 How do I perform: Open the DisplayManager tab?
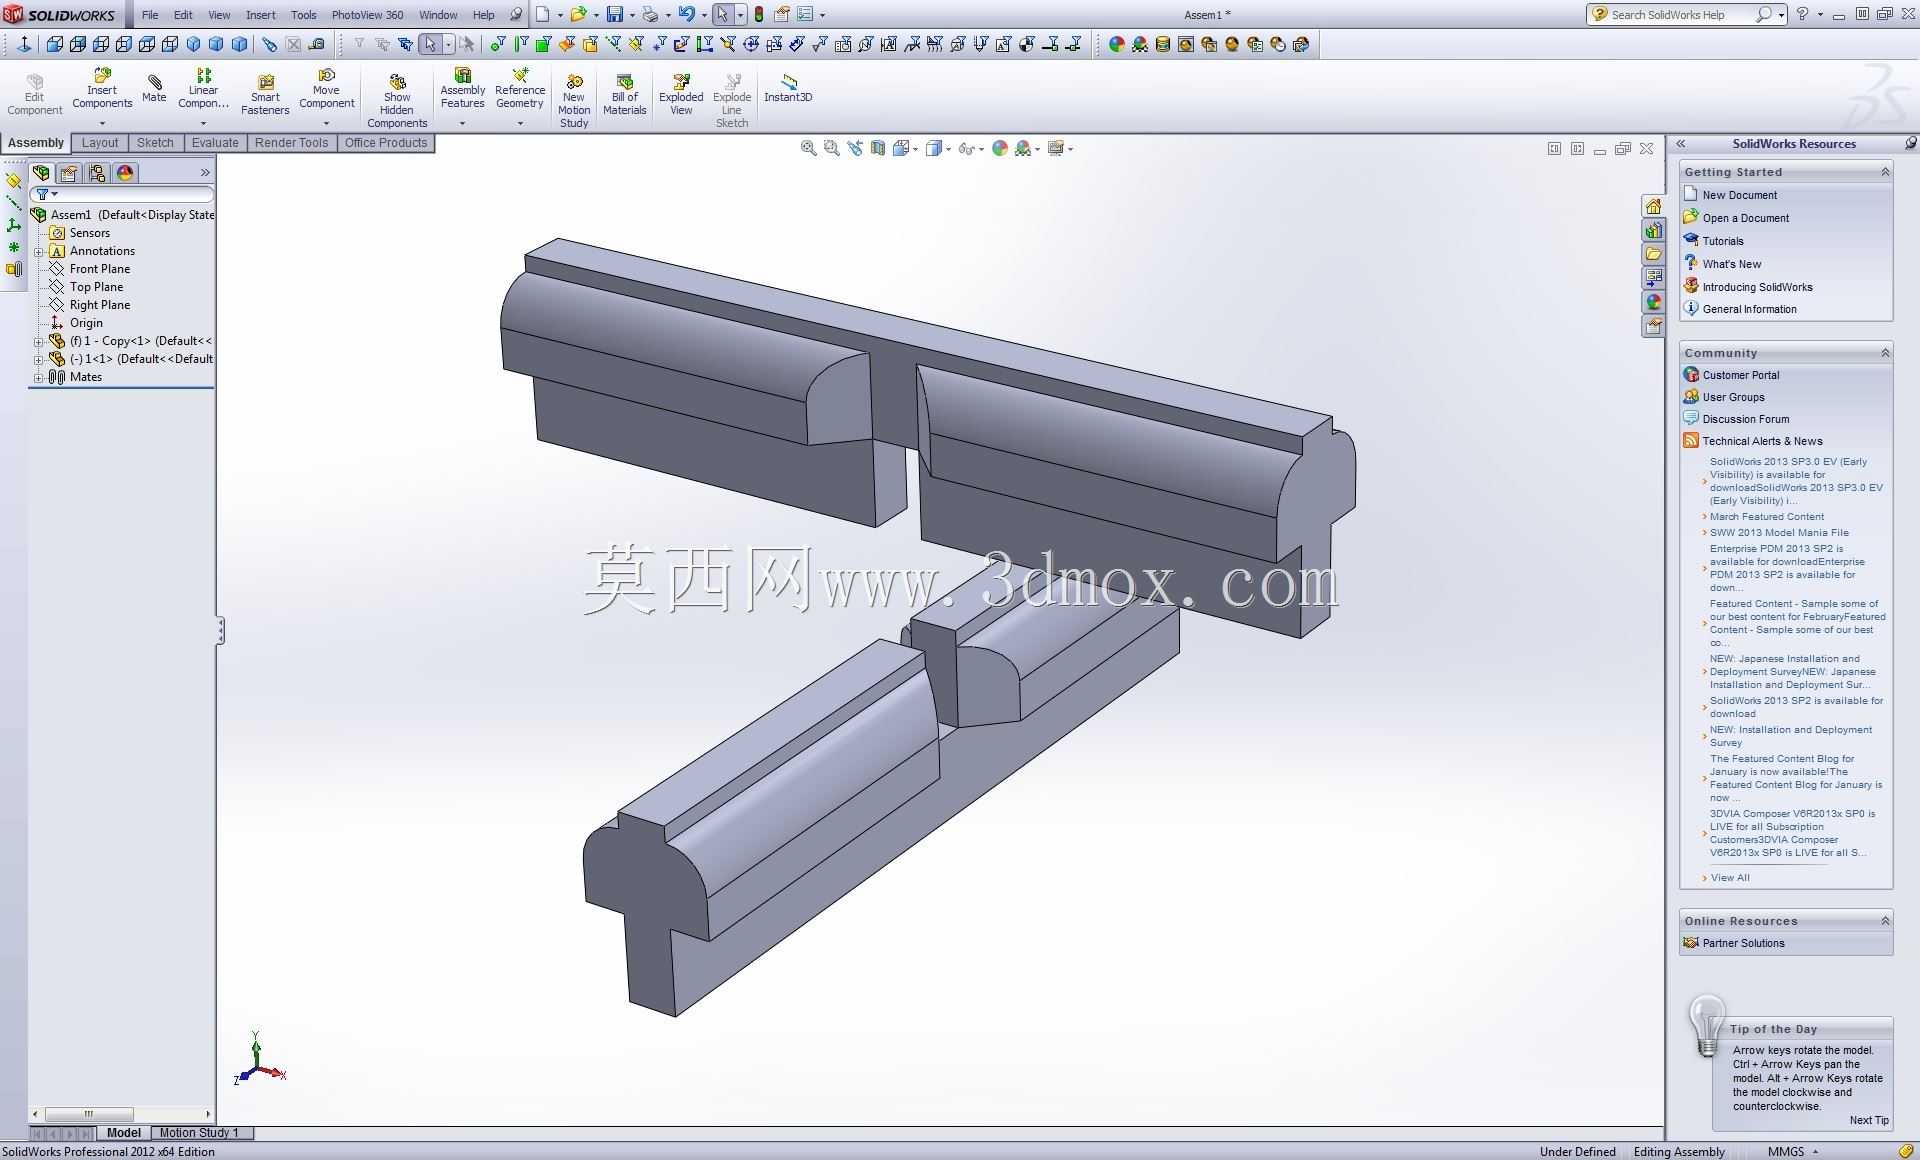tap(125, 173)
